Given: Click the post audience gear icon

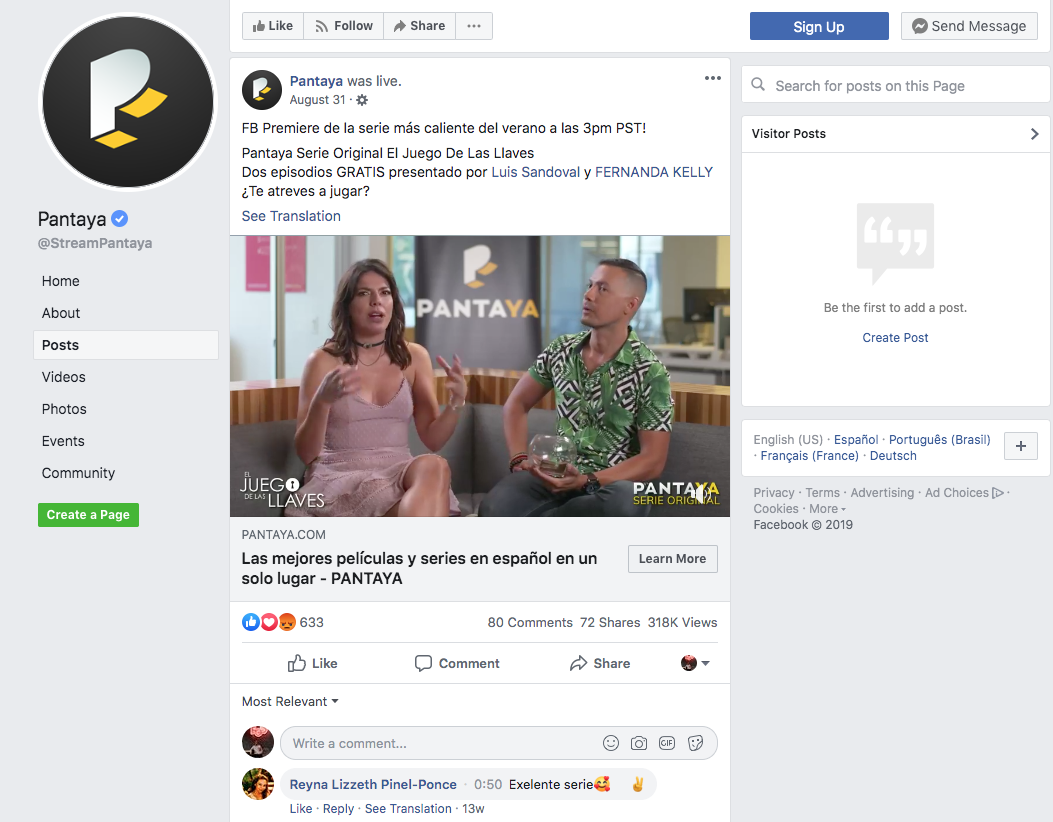Looking at the screenshot, I should [362, 100].
